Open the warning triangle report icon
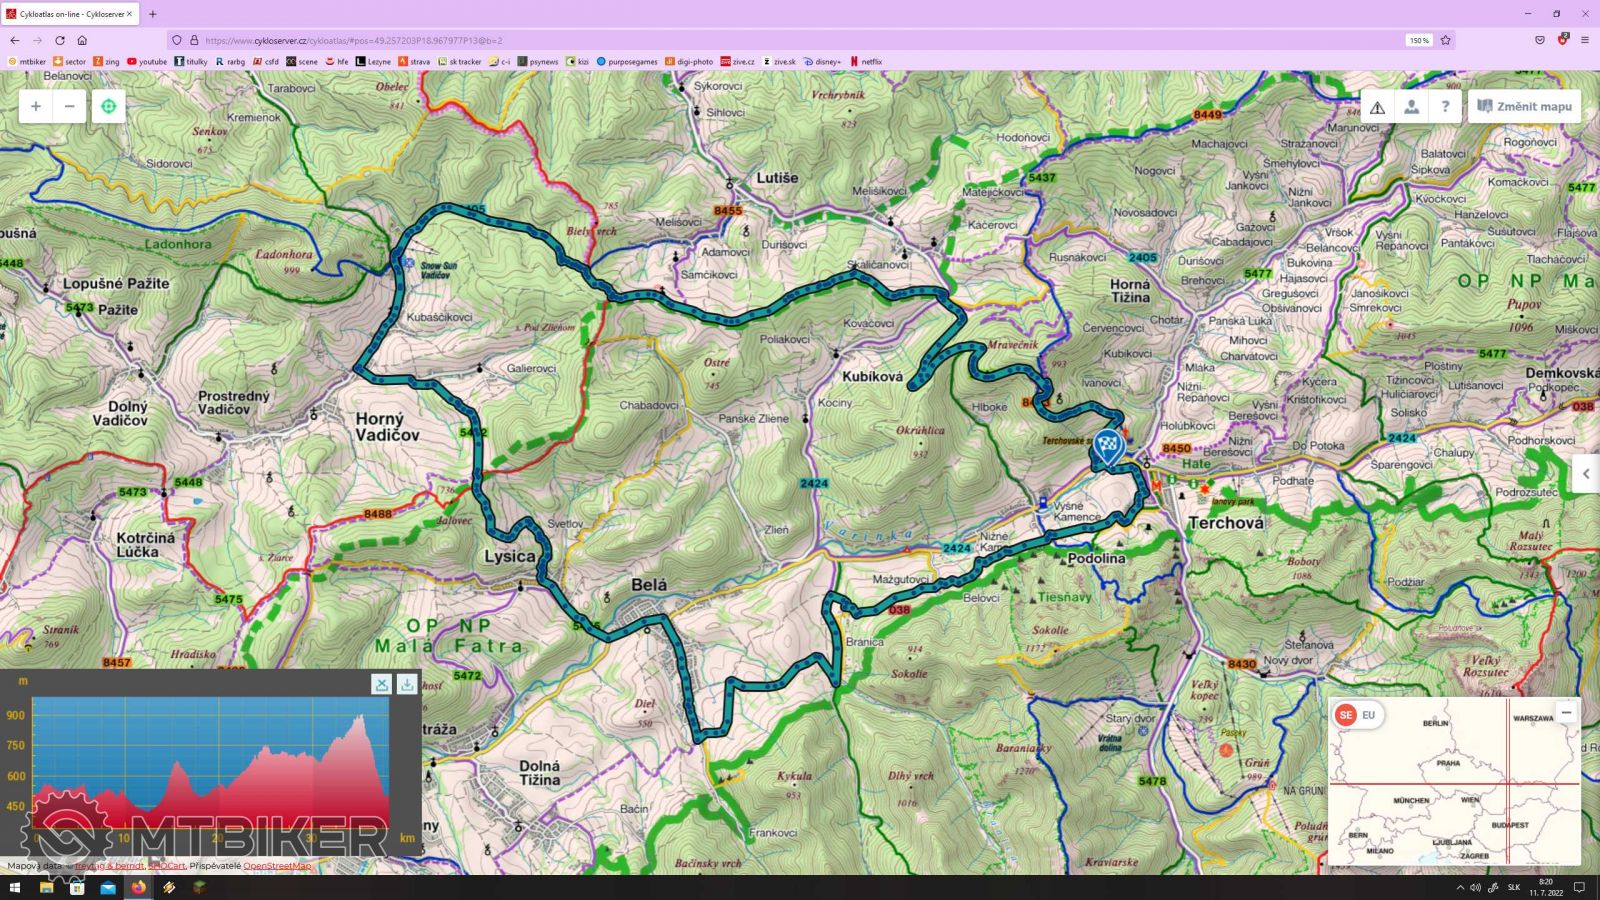Image resolution: width=1600 pixels, height=900 pixels. pos(1377,107)
